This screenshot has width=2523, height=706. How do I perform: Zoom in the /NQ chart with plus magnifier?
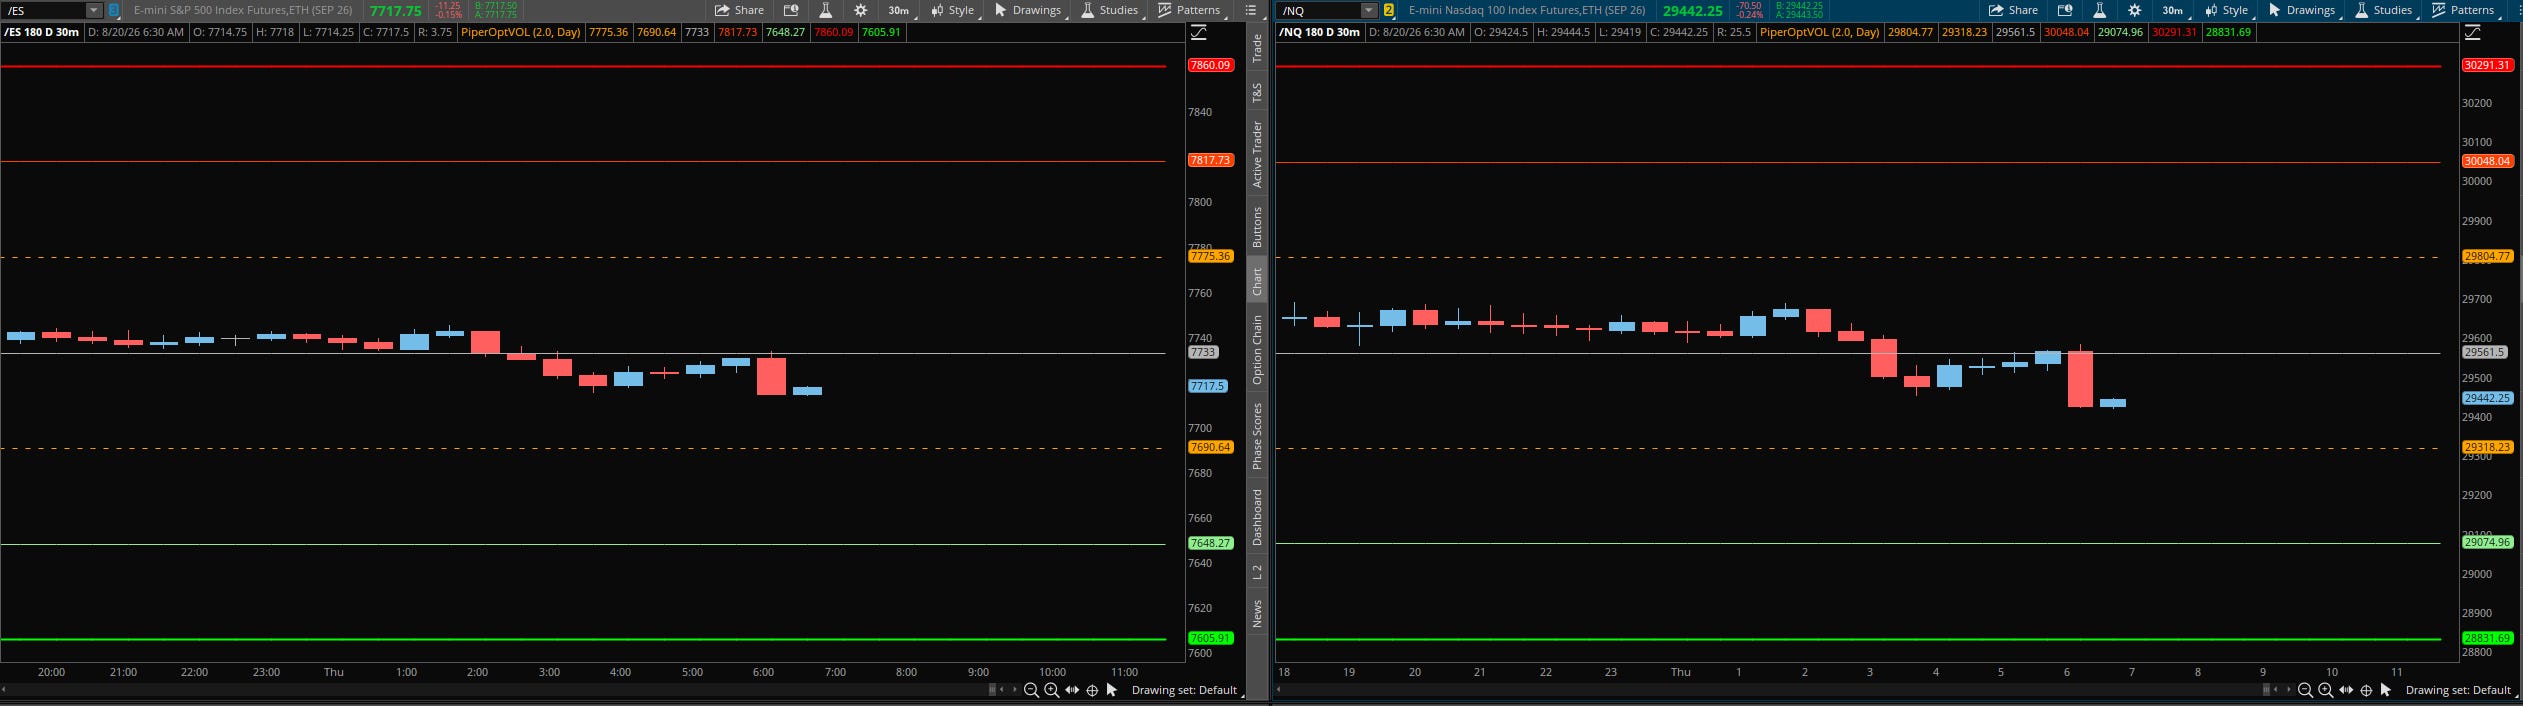coord(2325,690)
